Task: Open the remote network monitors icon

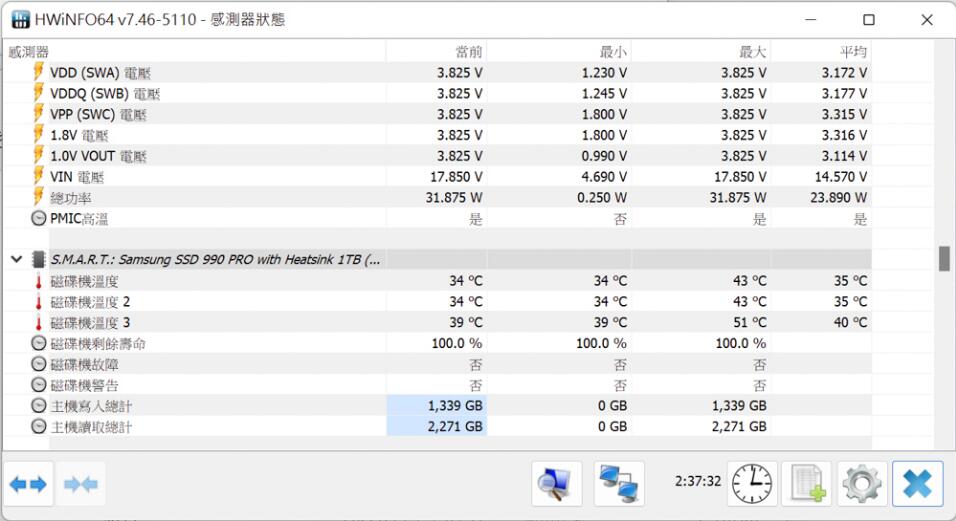Action: pos(619,484)
